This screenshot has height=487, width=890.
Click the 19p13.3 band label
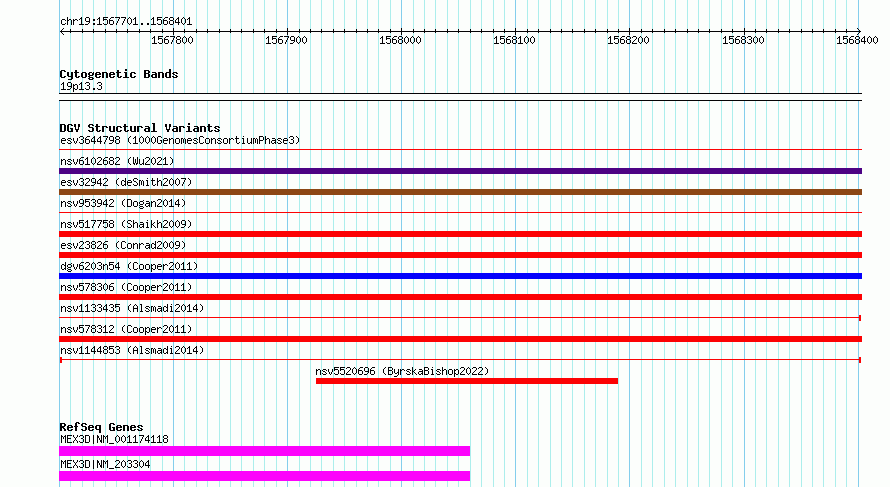(81, 87)
